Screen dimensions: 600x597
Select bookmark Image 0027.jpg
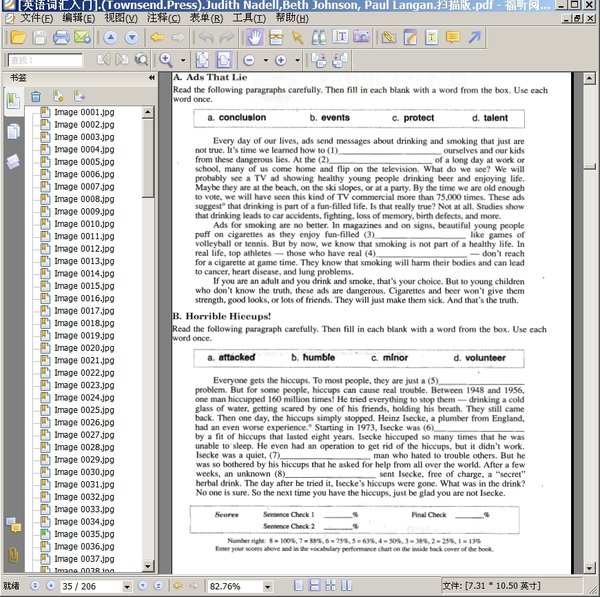coord(84,435)
